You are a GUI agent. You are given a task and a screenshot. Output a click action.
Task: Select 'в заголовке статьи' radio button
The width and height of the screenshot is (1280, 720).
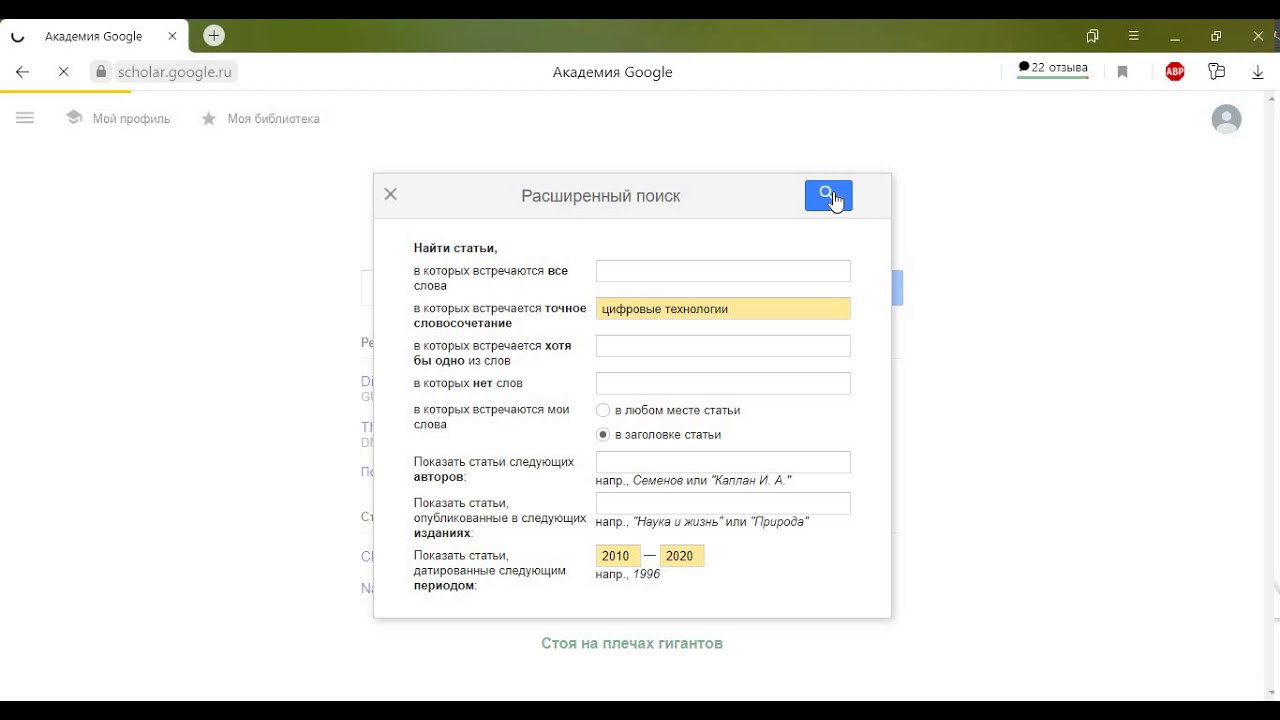[603, 434]
